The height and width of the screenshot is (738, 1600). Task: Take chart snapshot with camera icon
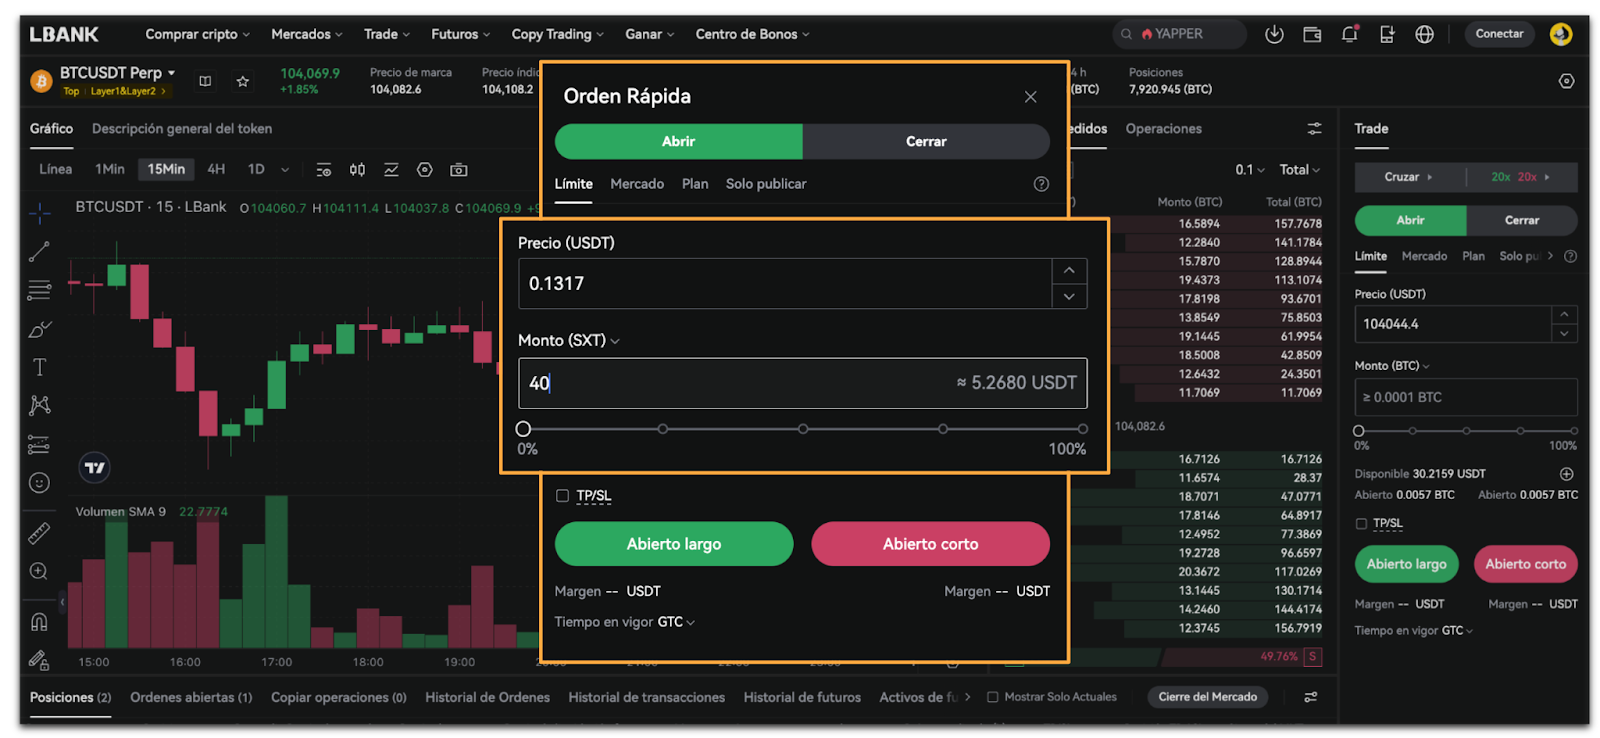pos(459,170)
